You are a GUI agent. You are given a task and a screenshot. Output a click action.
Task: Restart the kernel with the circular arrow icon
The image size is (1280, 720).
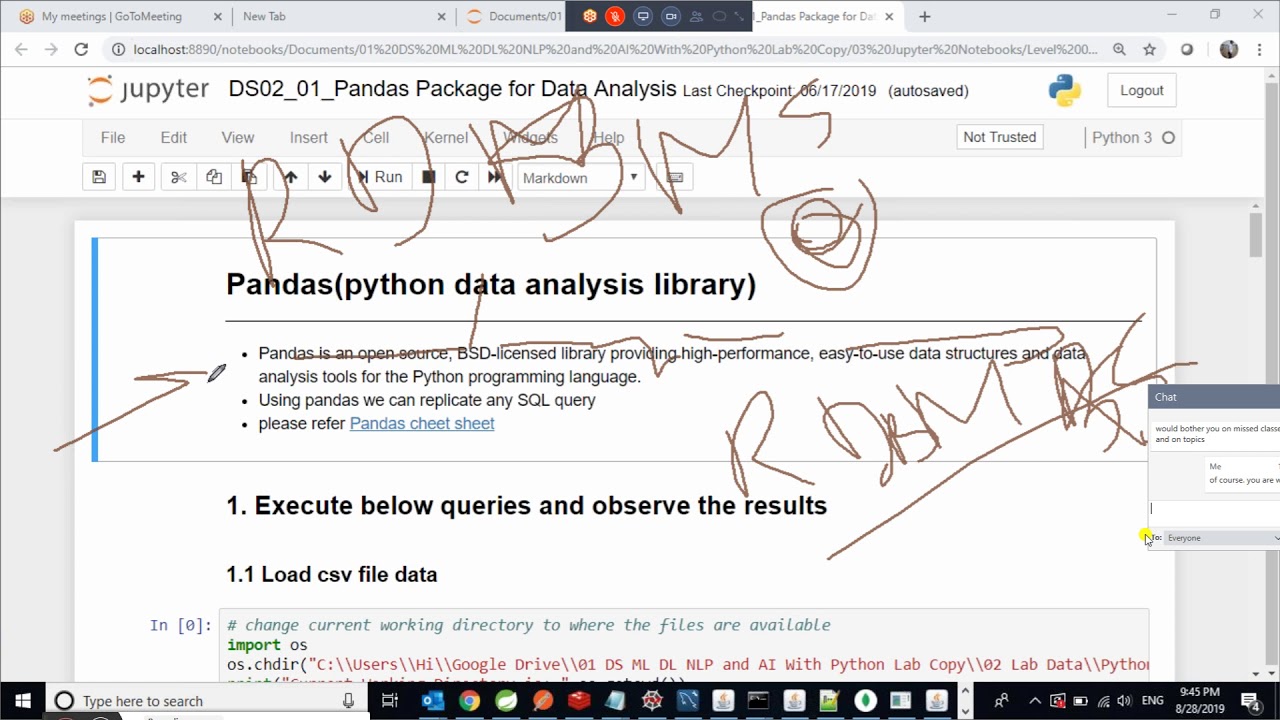point(461,177)
